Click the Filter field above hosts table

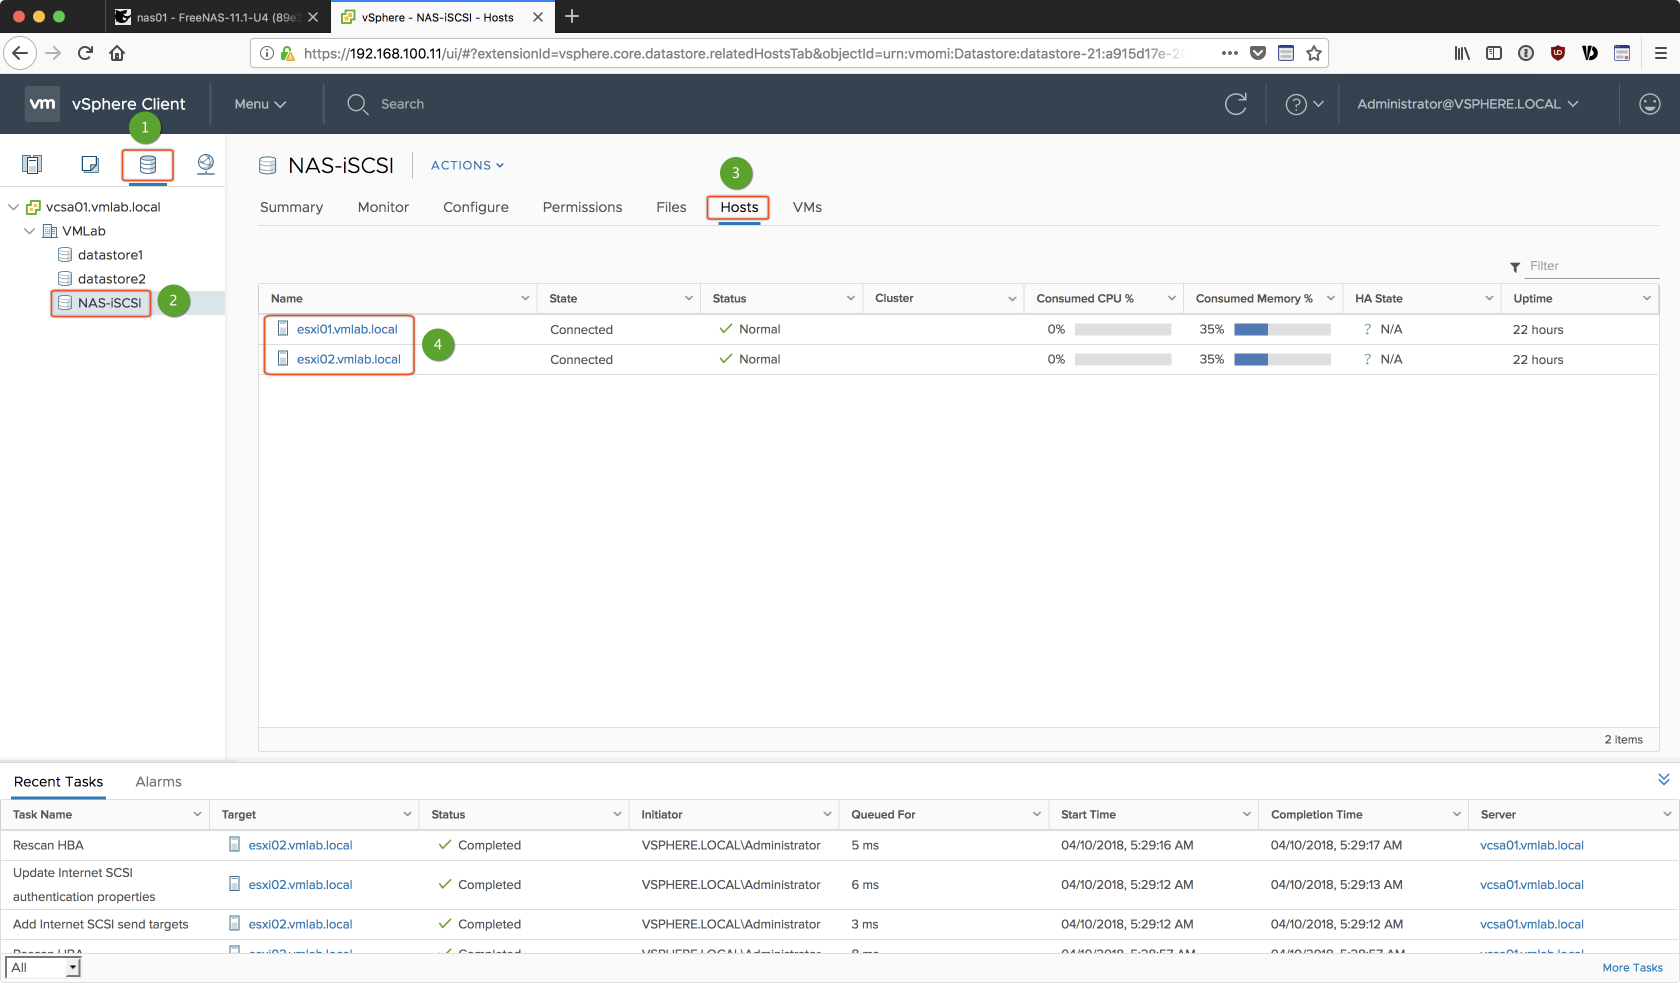click(1590, 266)
